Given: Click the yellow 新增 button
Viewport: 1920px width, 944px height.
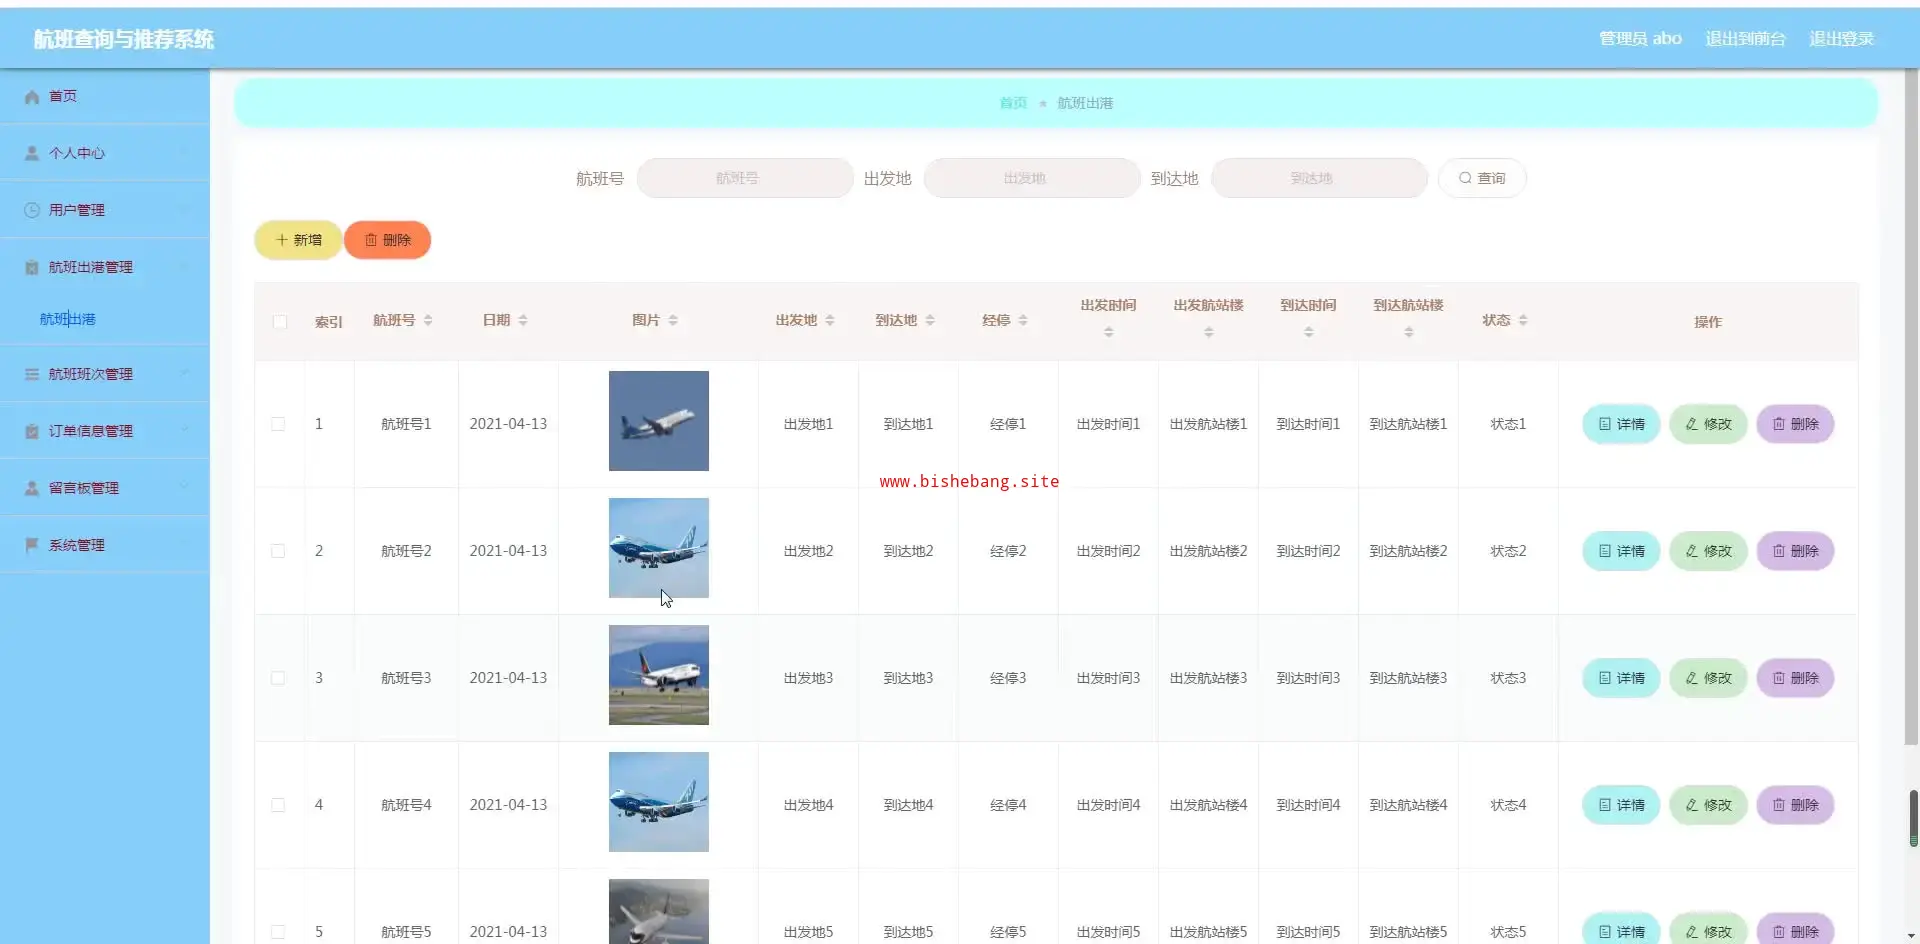Looking at the screenshot, I should [x=298, y=240].
